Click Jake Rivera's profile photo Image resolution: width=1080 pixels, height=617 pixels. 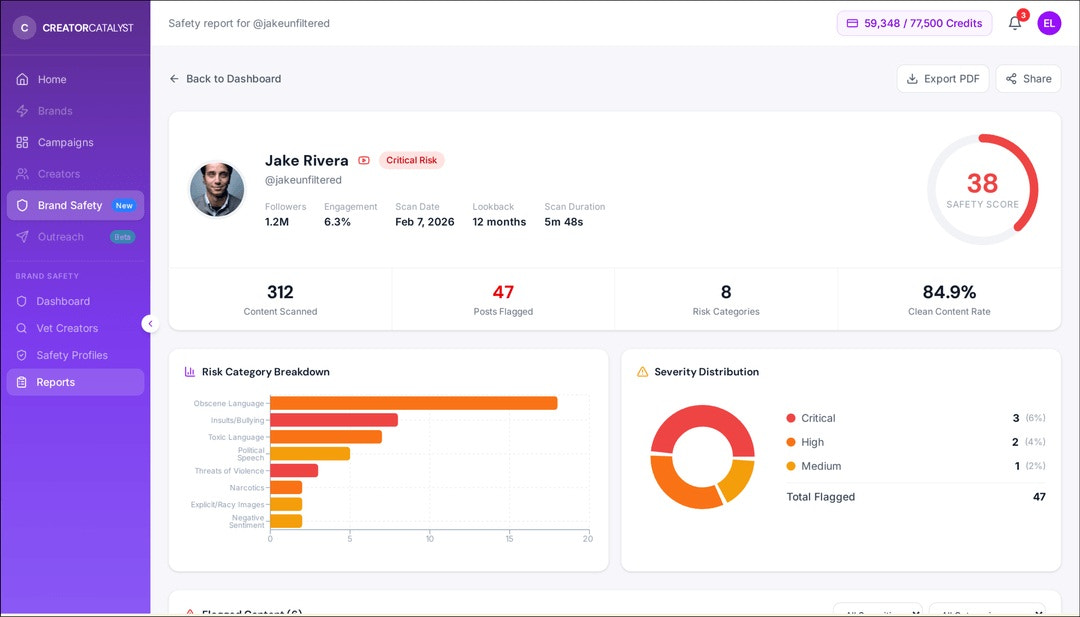click(x=217, y=189)
